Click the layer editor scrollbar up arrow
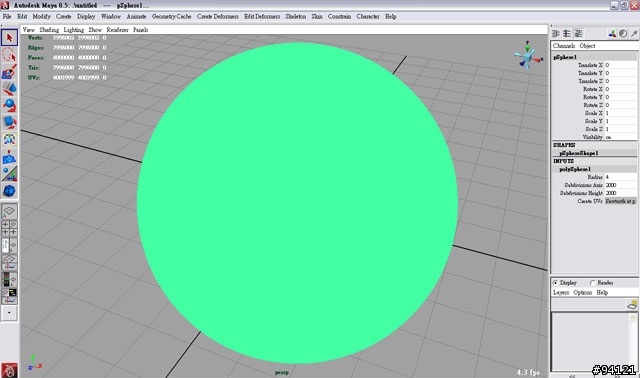The image size is (640, 378). [x=633, y=317]
